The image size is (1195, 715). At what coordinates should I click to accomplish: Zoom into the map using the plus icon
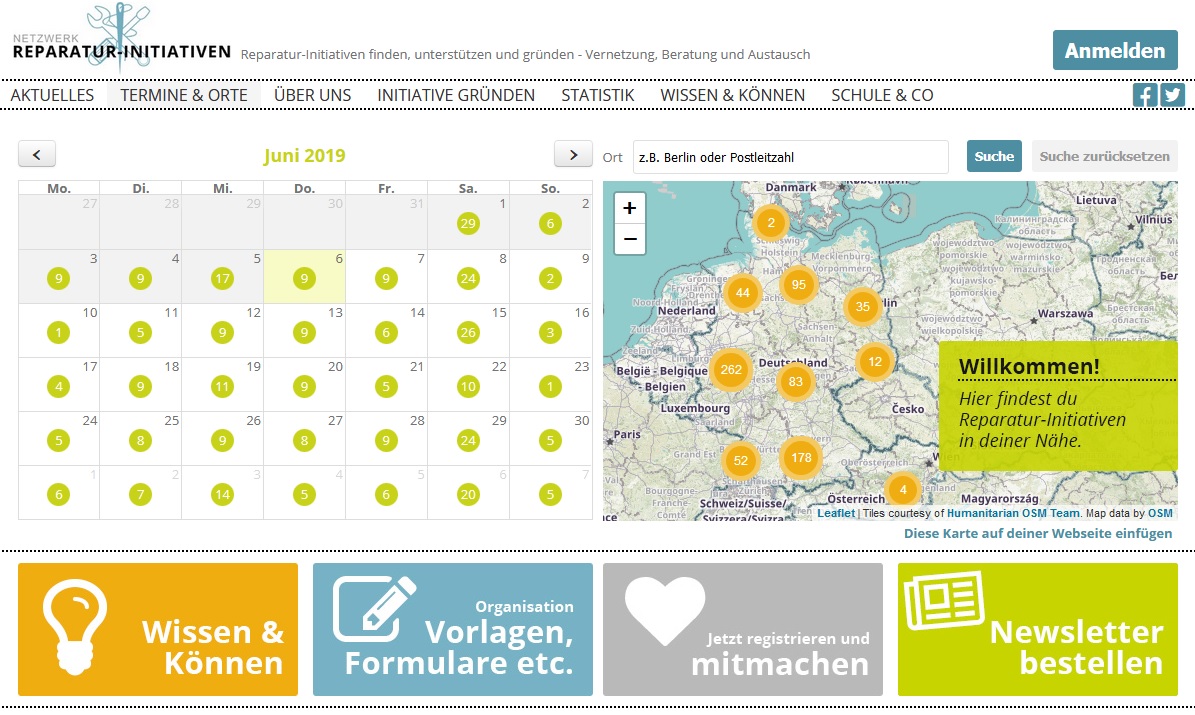click(x=629, y=209)
